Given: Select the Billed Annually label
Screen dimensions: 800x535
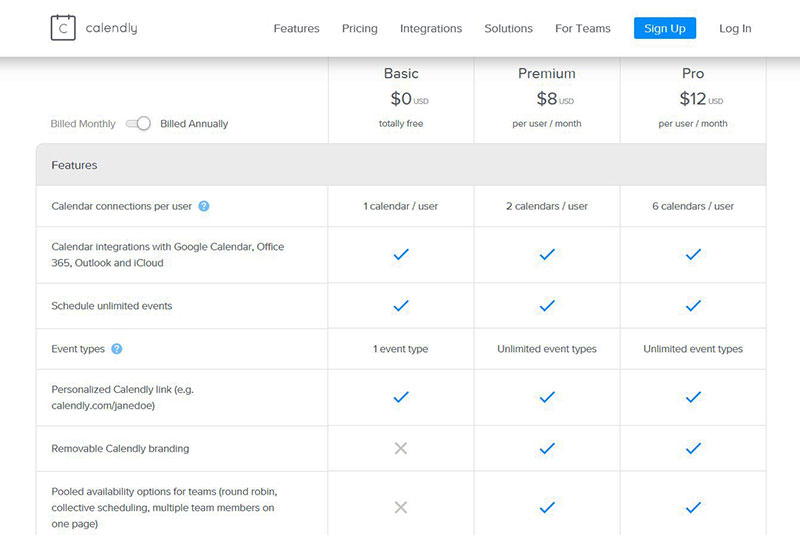Looking at the screenshot, I should (194, 124).
